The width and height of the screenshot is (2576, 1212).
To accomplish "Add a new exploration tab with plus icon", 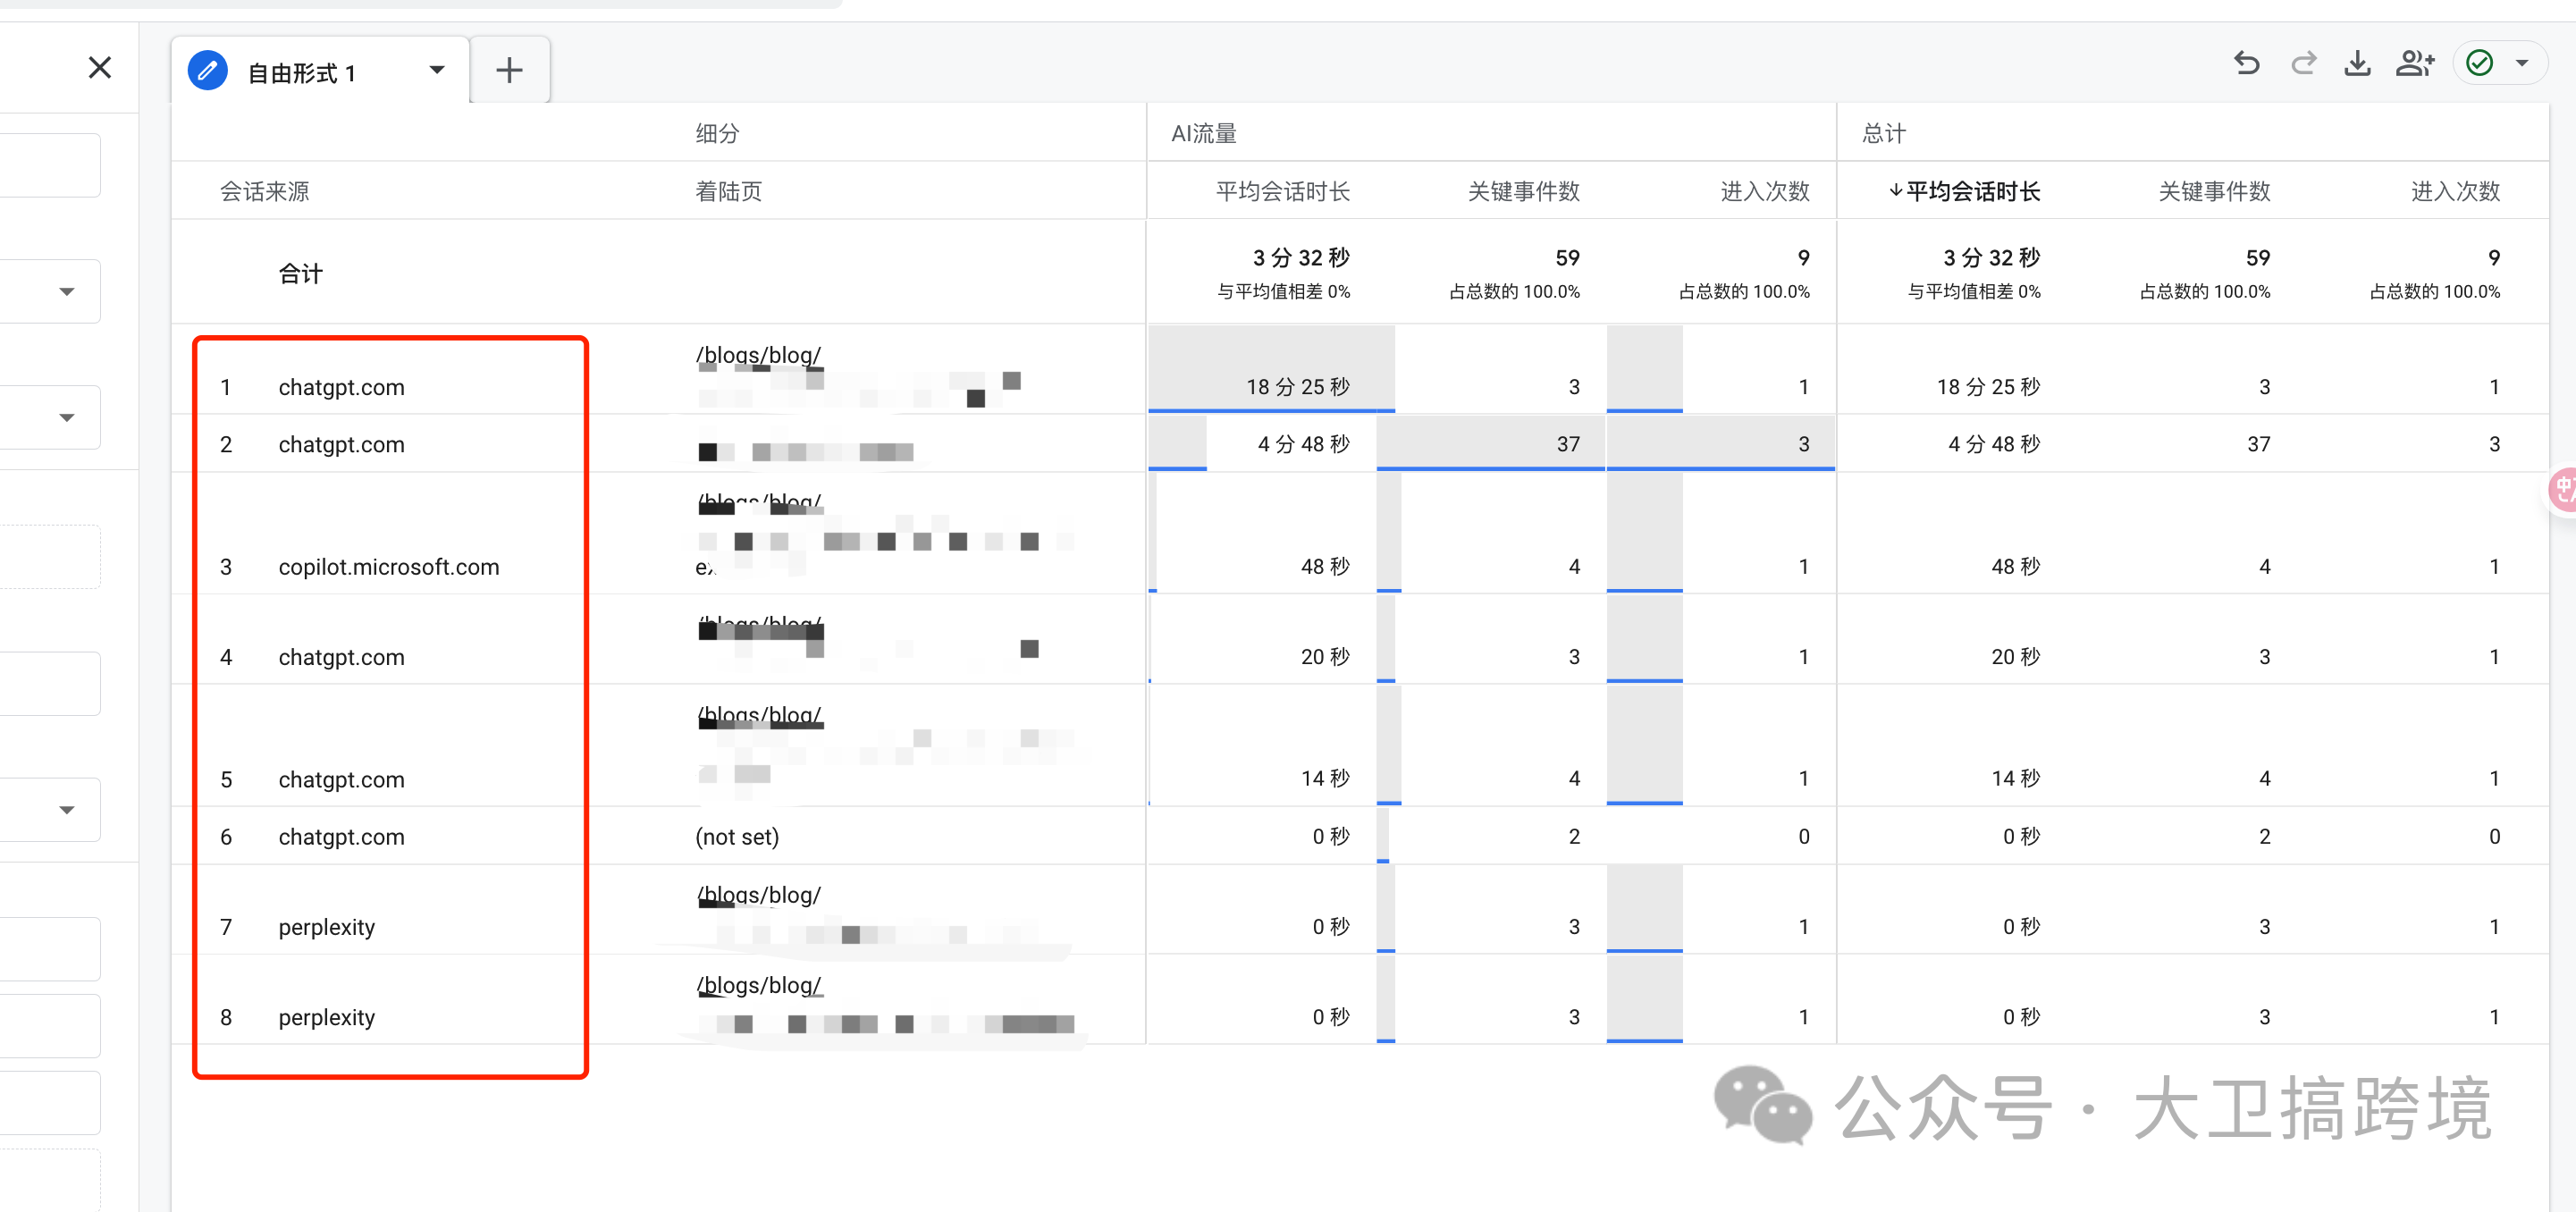I will pos(509,69).
